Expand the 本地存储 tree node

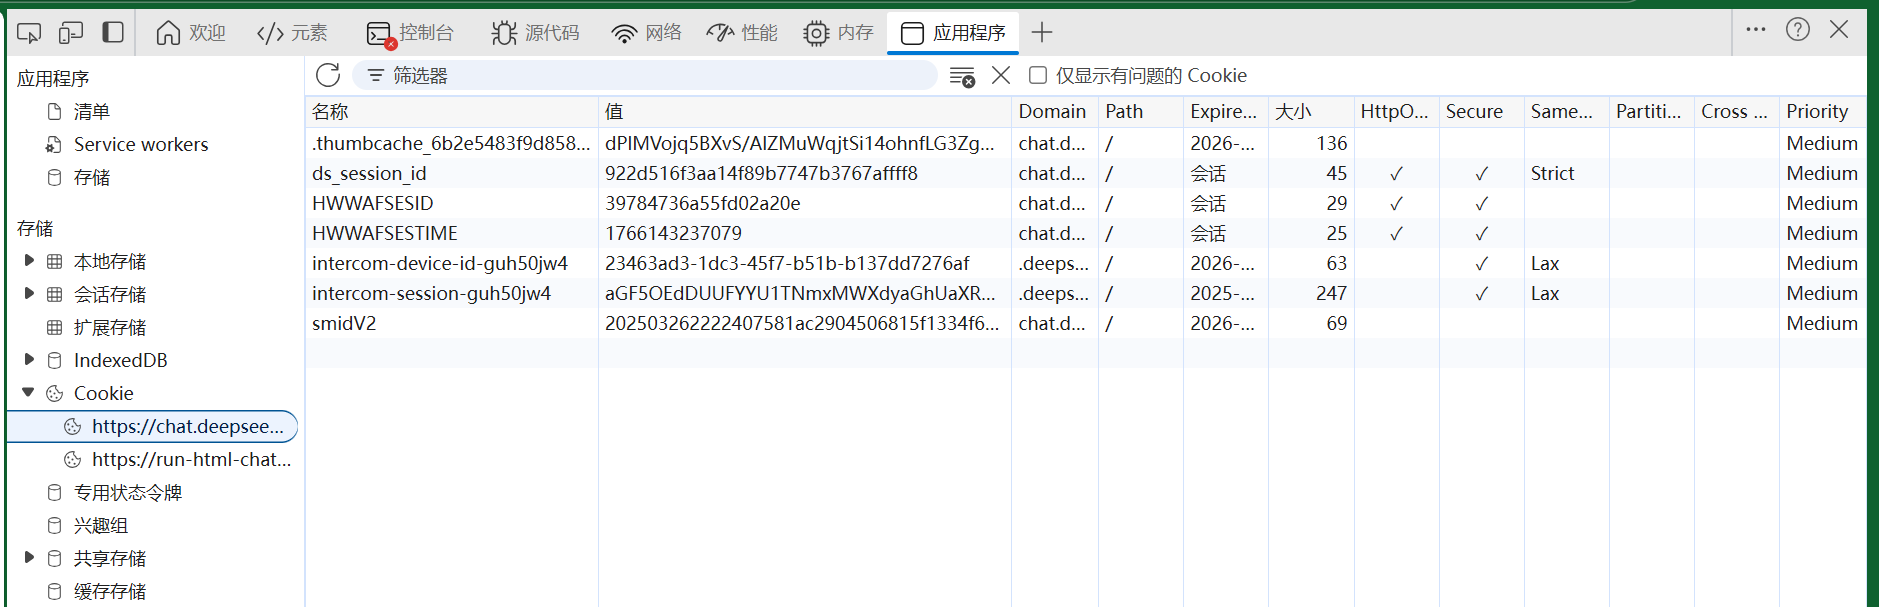[x=29, y=260]
